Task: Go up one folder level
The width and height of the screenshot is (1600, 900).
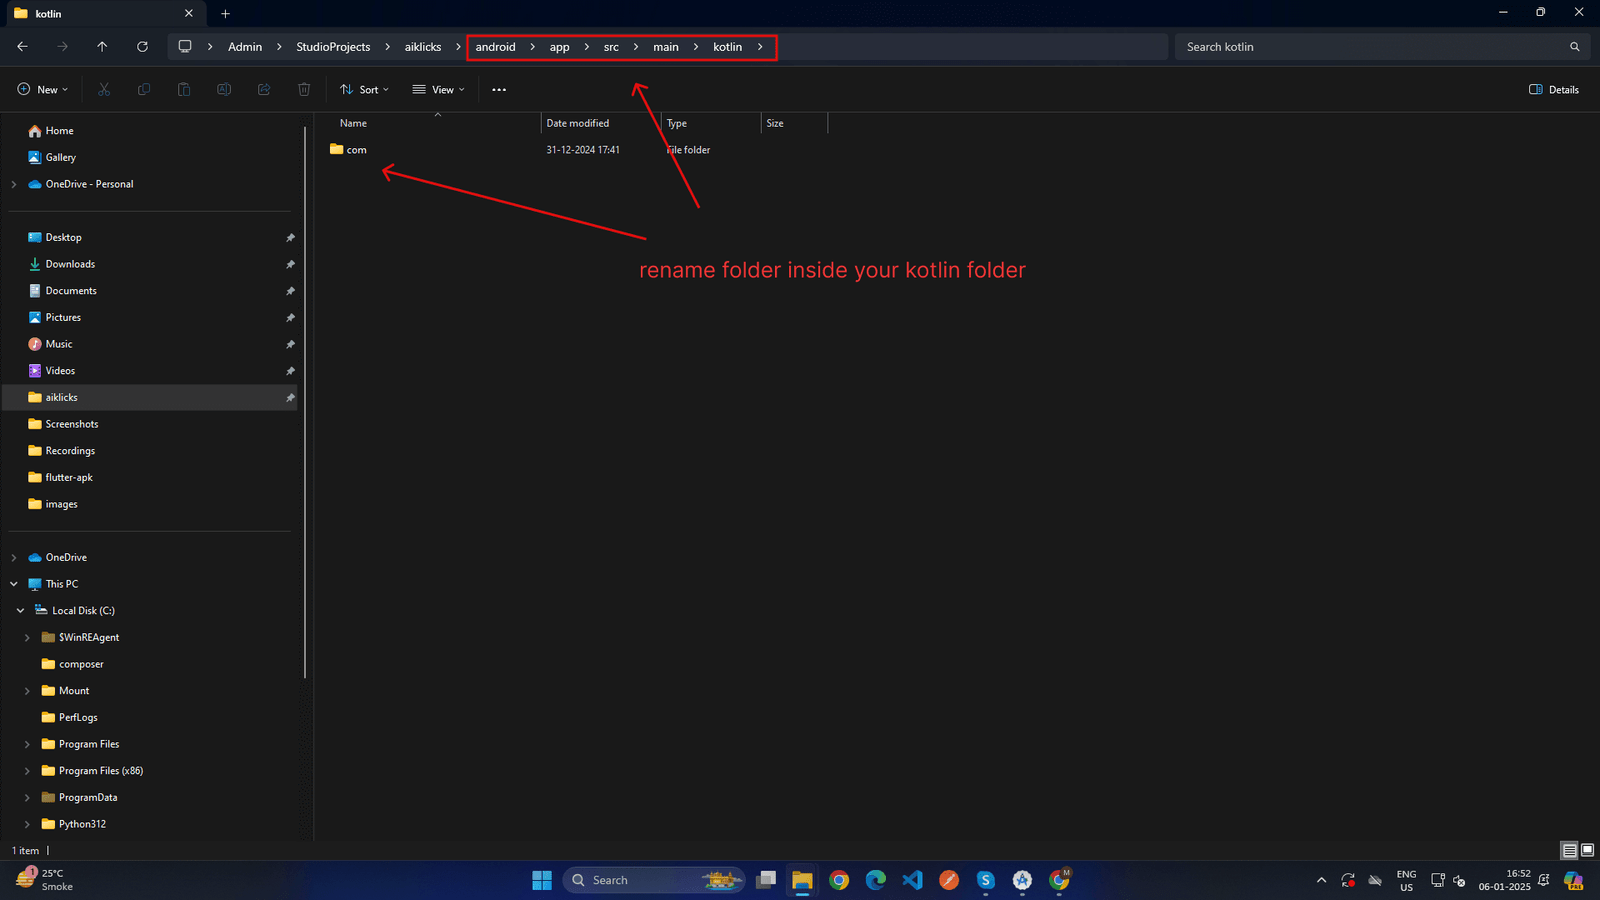Action: pos(102,47)
